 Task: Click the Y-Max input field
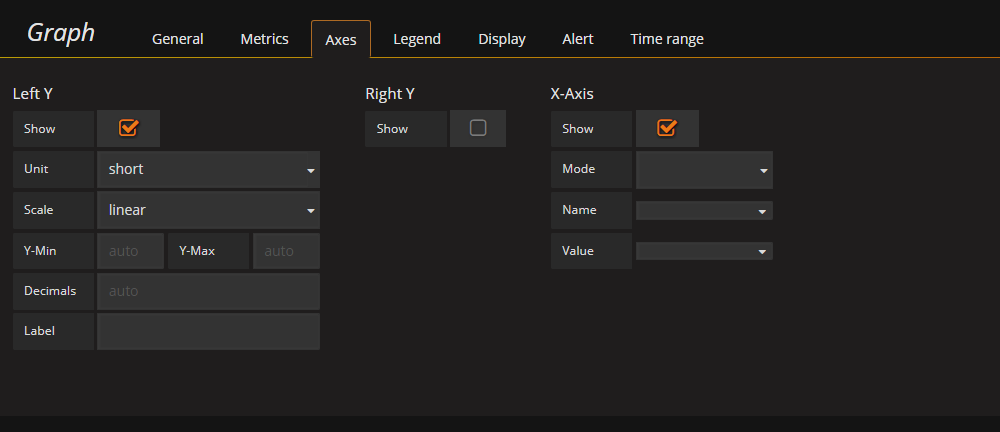(x=286, y=251)
